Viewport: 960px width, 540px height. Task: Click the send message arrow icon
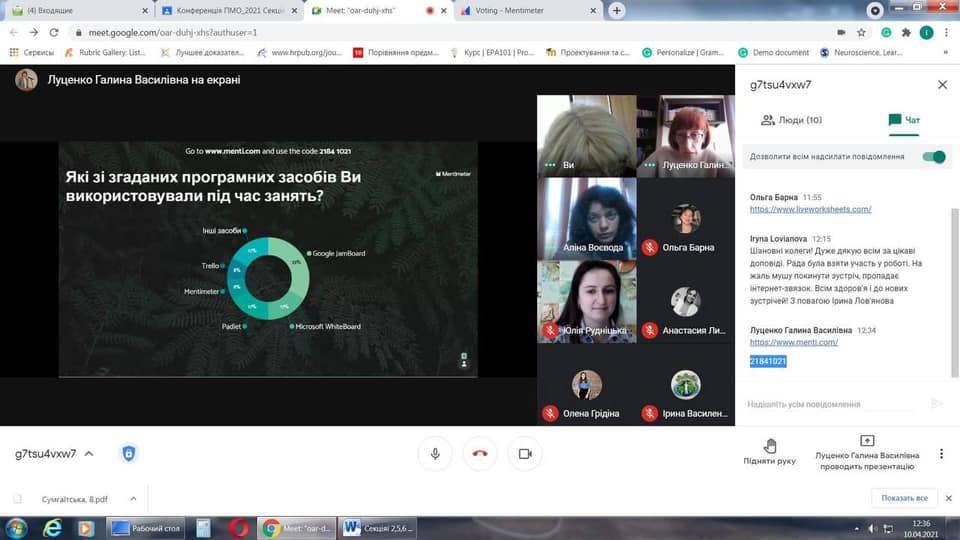click(x=936, y=403)
